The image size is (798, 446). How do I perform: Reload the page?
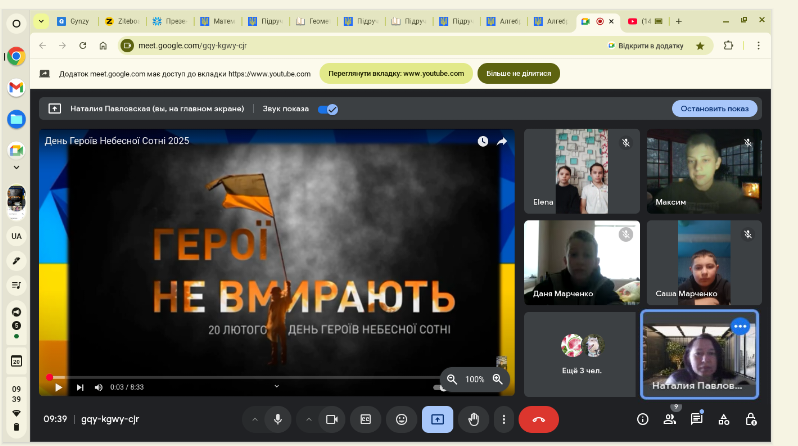pos(82,45)
